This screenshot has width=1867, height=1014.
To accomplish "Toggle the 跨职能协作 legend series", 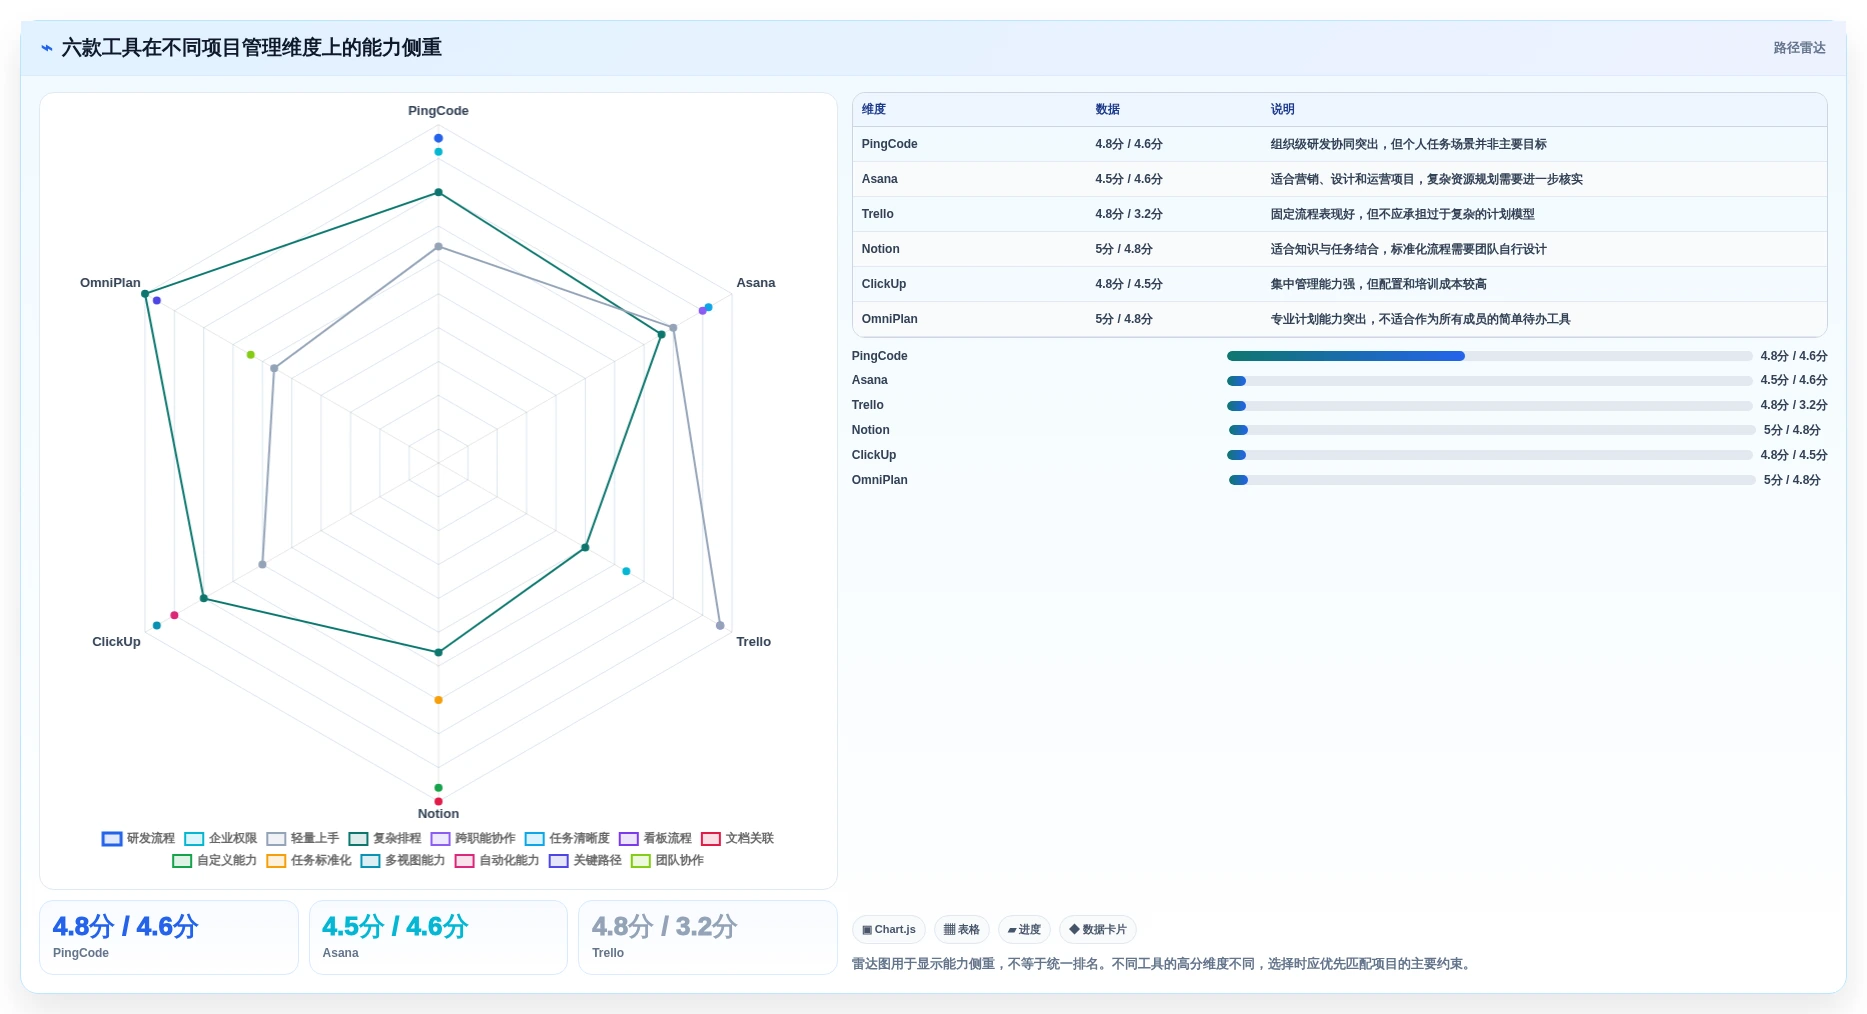I will coord(472,838).
